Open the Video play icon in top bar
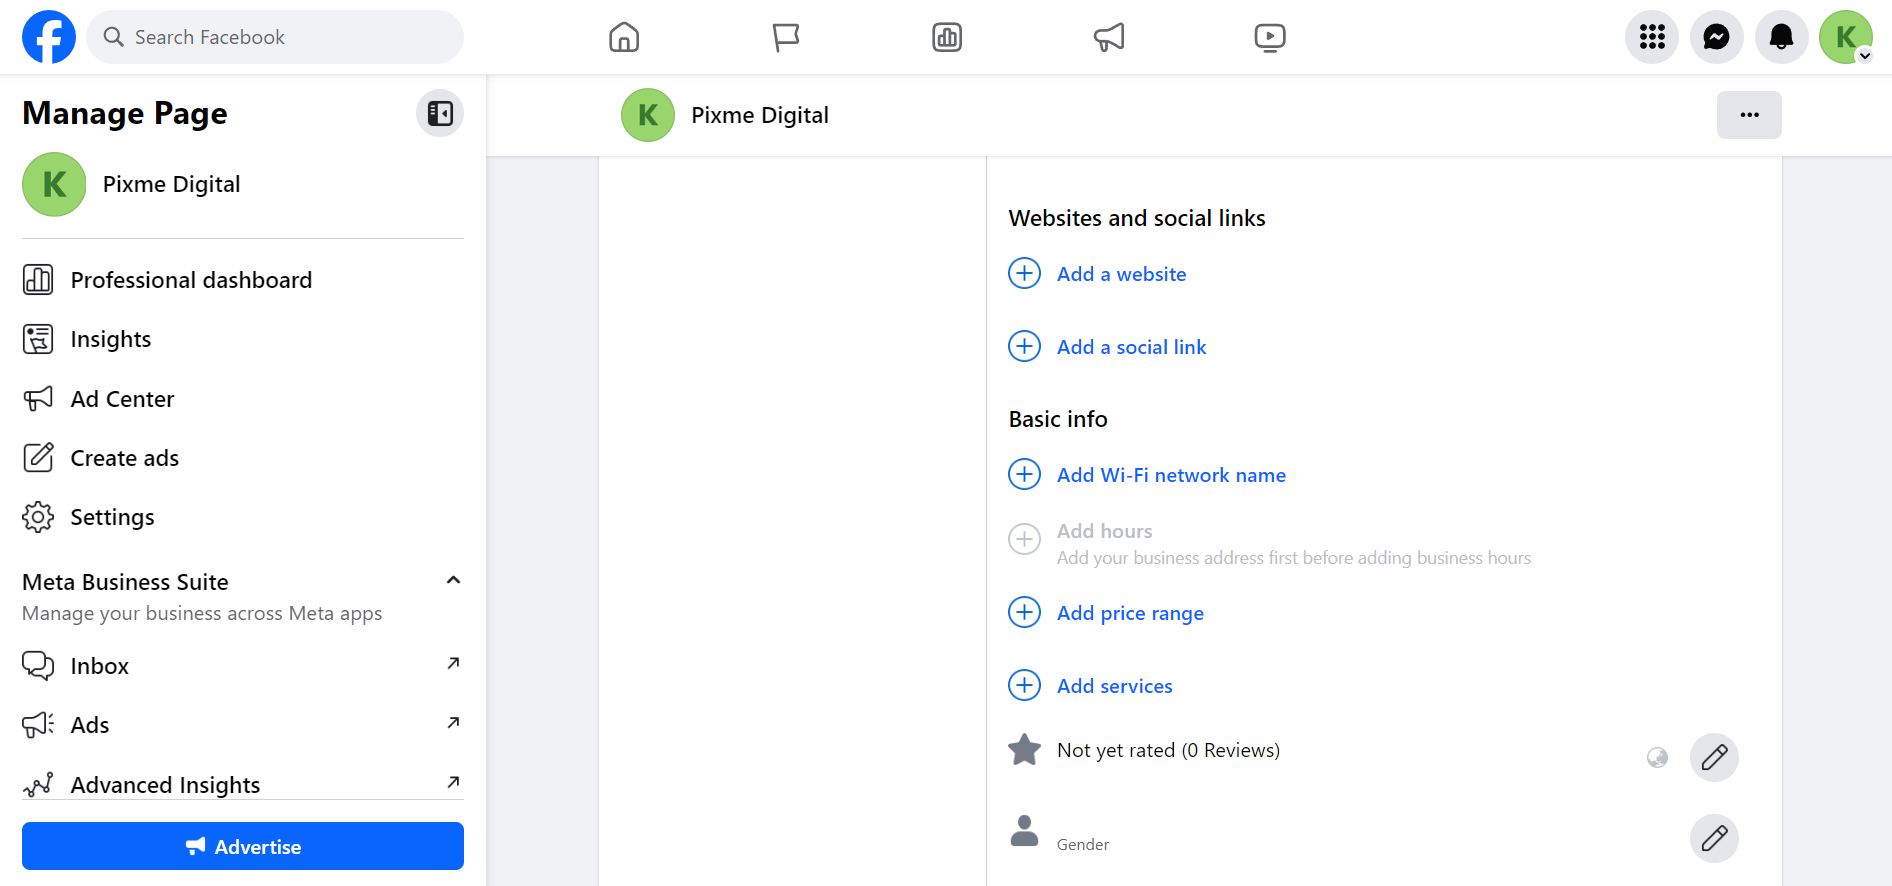The width and height of the screenshot is (1892, 886). coord(1270,37)
